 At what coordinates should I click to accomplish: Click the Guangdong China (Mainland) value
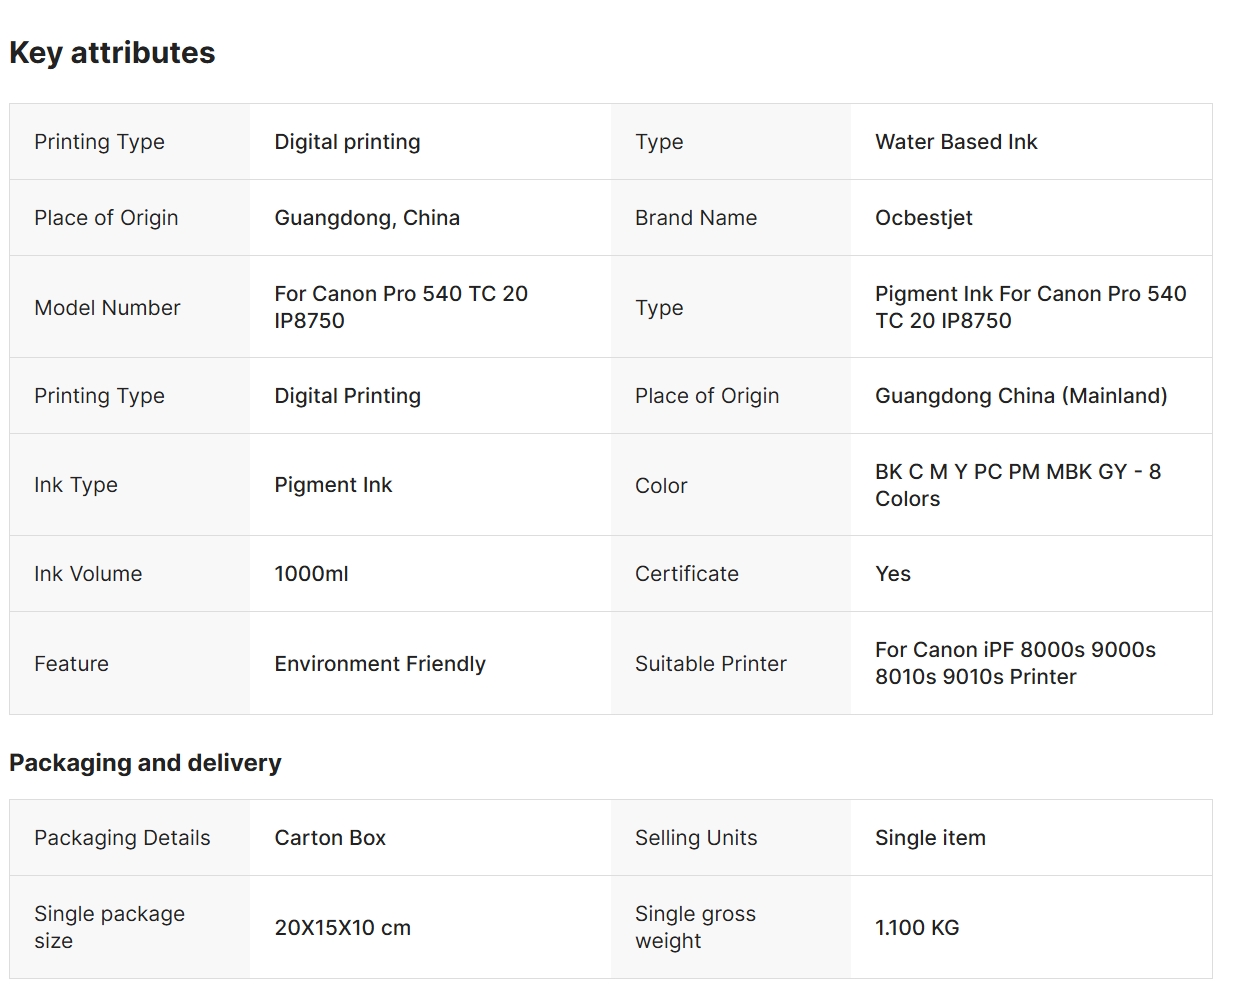(1021, 396)
